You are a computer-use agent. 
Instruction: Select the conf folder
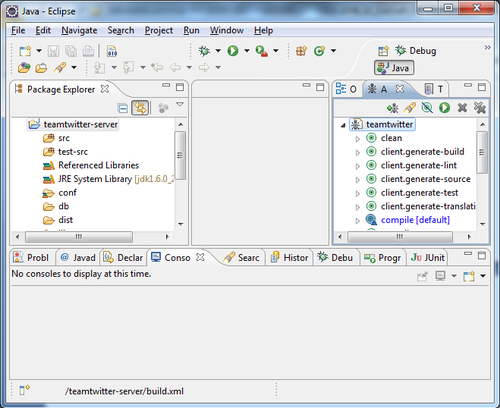point(59,193)
